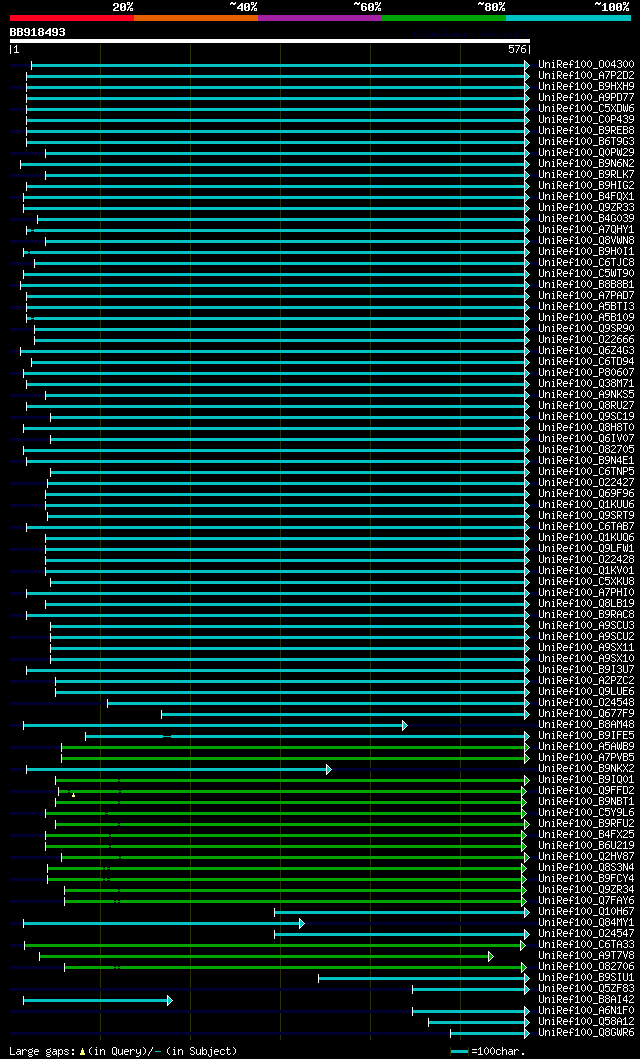Screen dimensions: 640x1059
Task: Click yellow query-gap marker on UniRef100_Q9FFD2 row
Action: [73, 795]
